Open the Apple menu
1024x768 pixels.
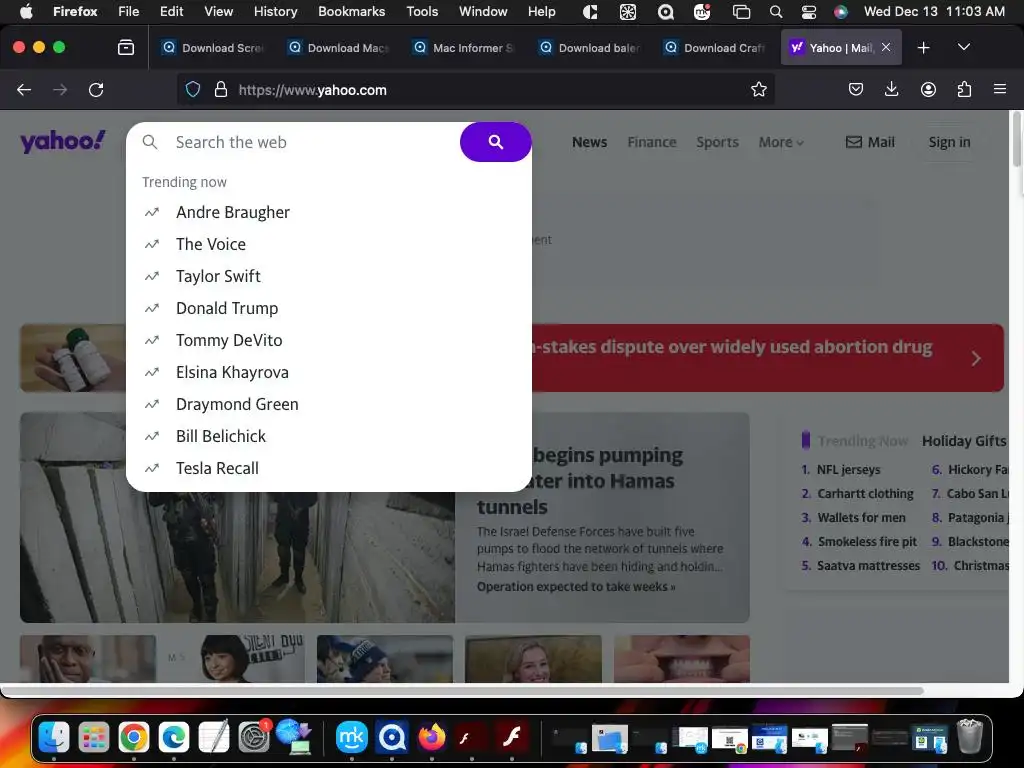pos(26,11)
